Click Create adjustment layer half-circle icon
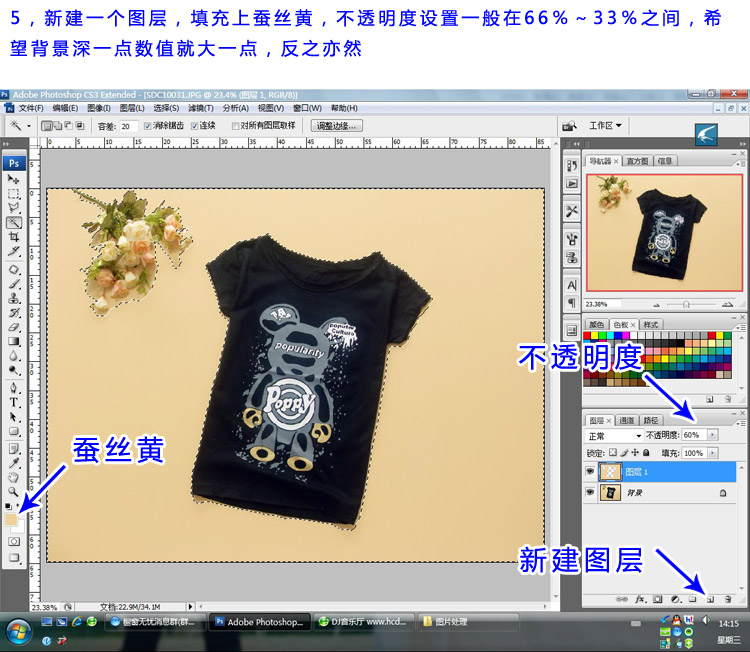Image resolution: width=750 pixels, height=652 pixels. point(675,599)
